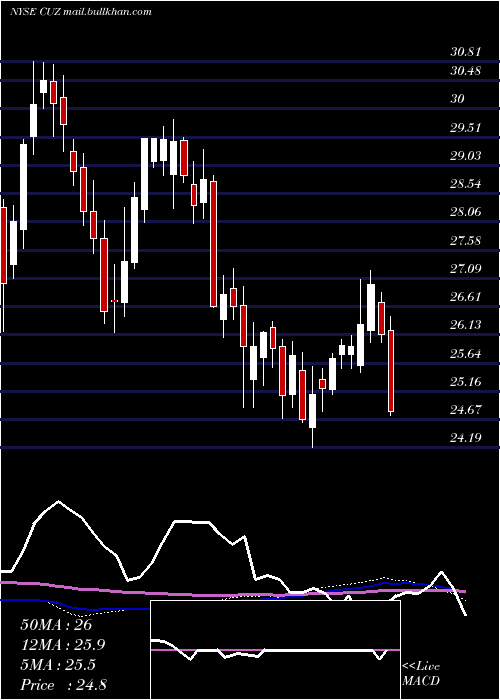Click the 26.61 price axis label
The image size is (500, 700).
point(466,296)
